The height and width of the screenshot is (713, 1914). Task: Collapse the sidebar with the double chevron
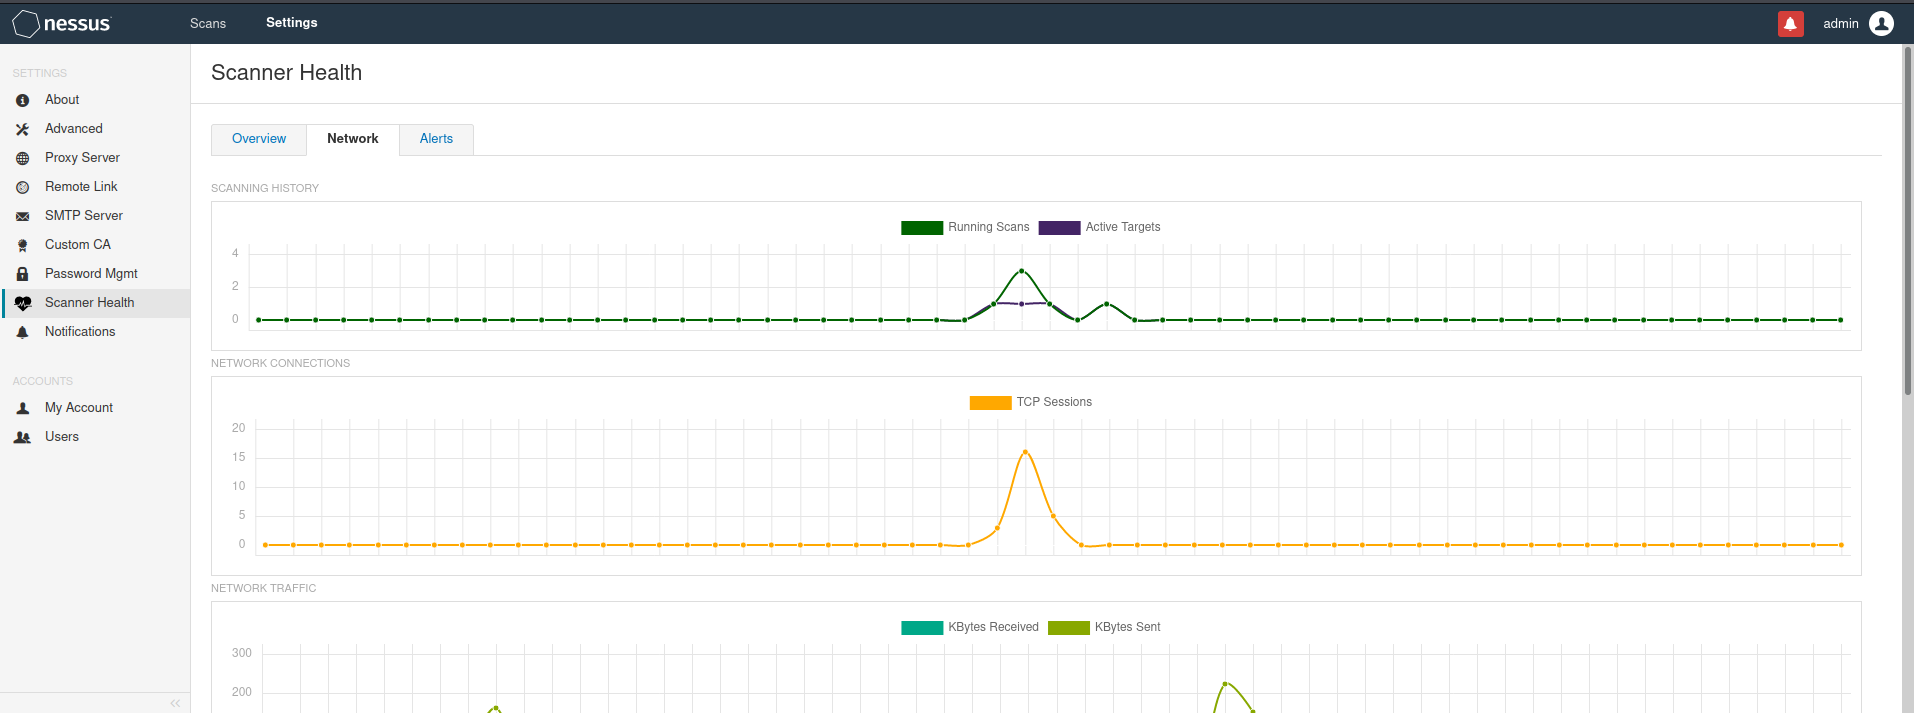(x=175, y=703)
